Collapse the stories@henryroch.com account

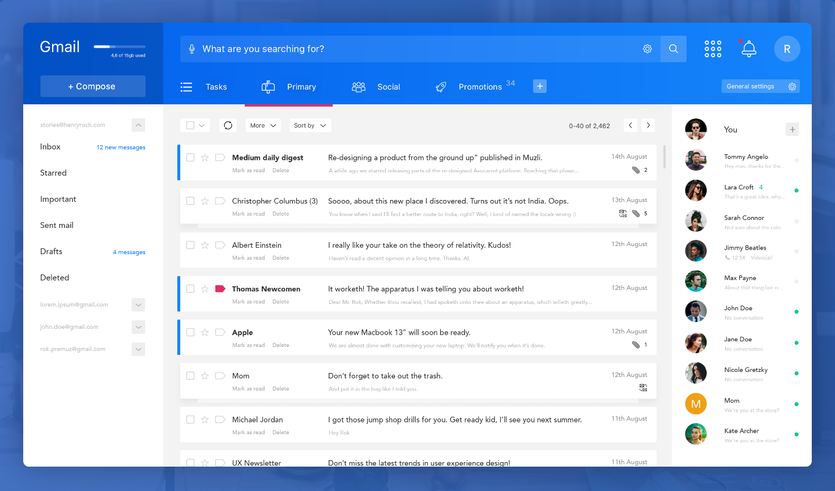[138, 125]
